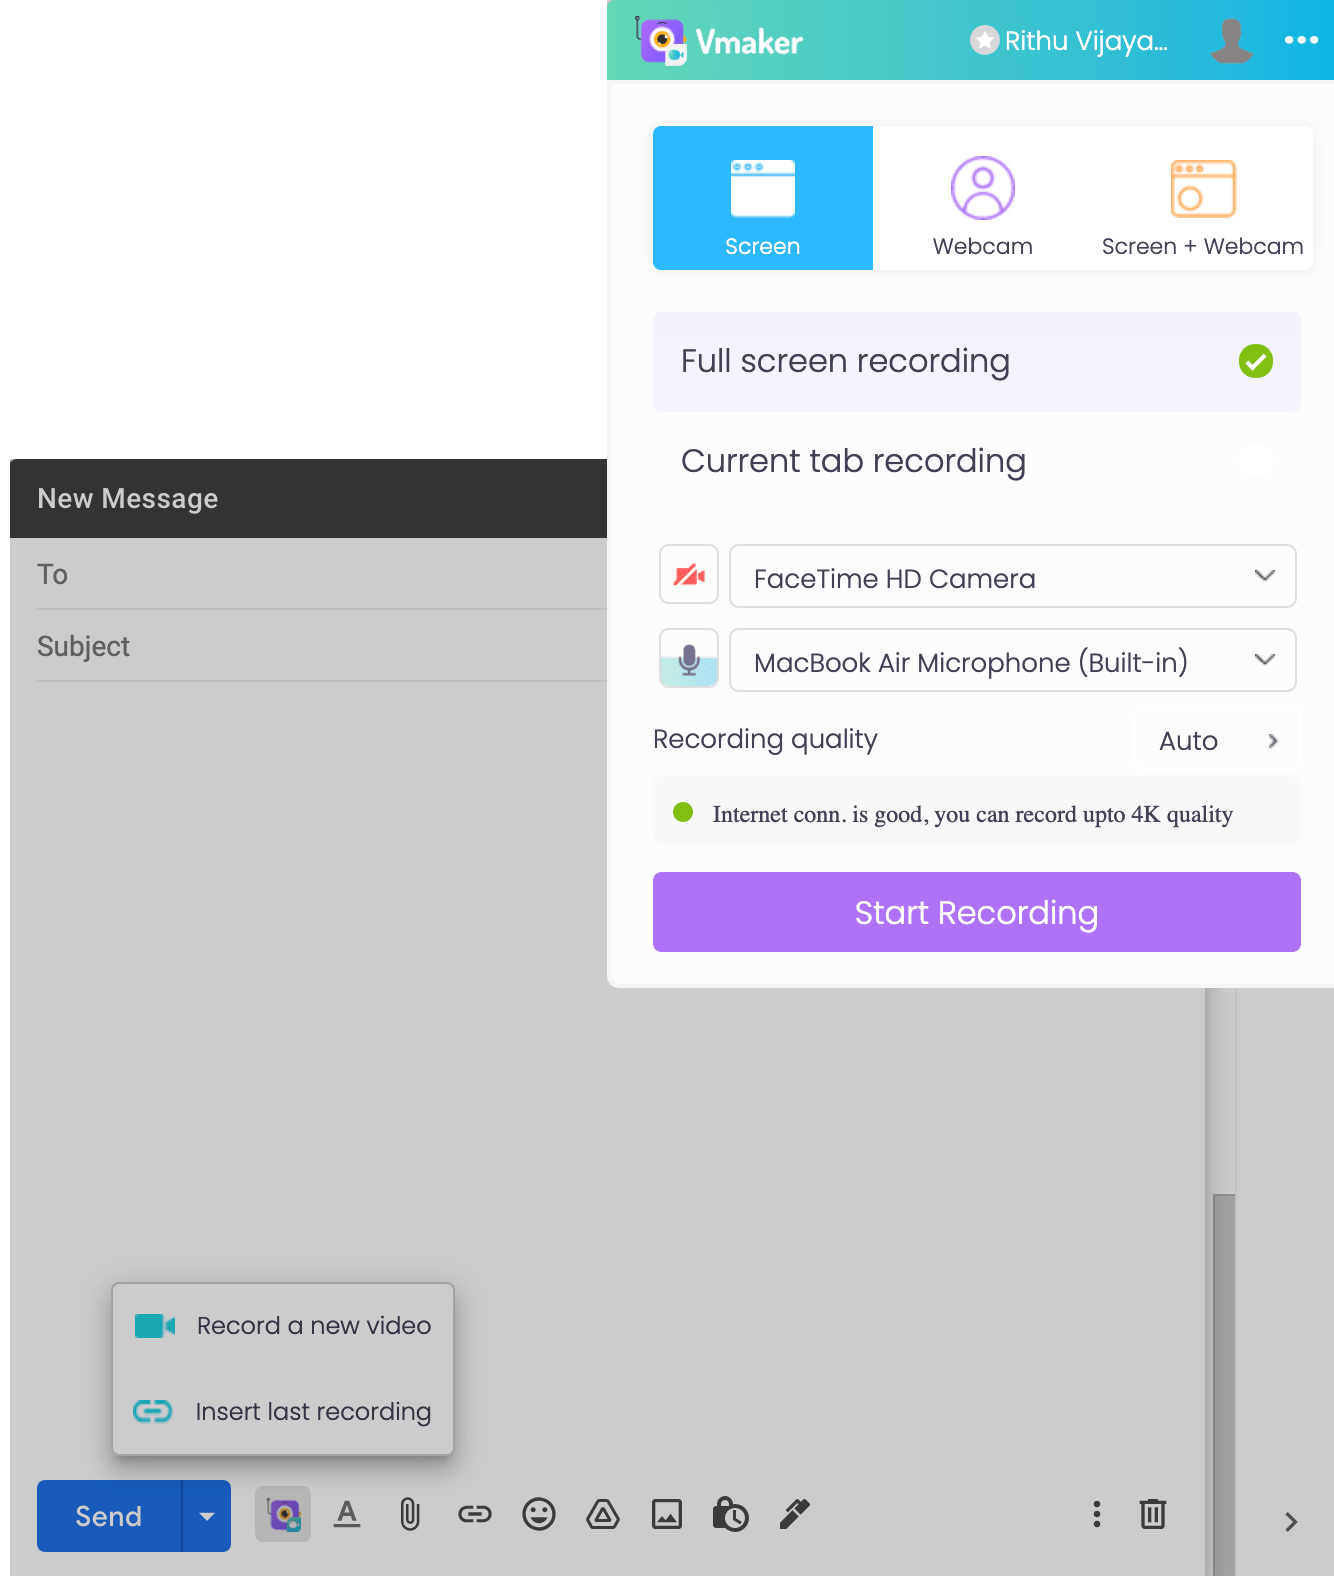The width and height of the screenshot is (1334, 1576).
Task: Open the emoji picker icon
Action: (x=539, y=1514)
